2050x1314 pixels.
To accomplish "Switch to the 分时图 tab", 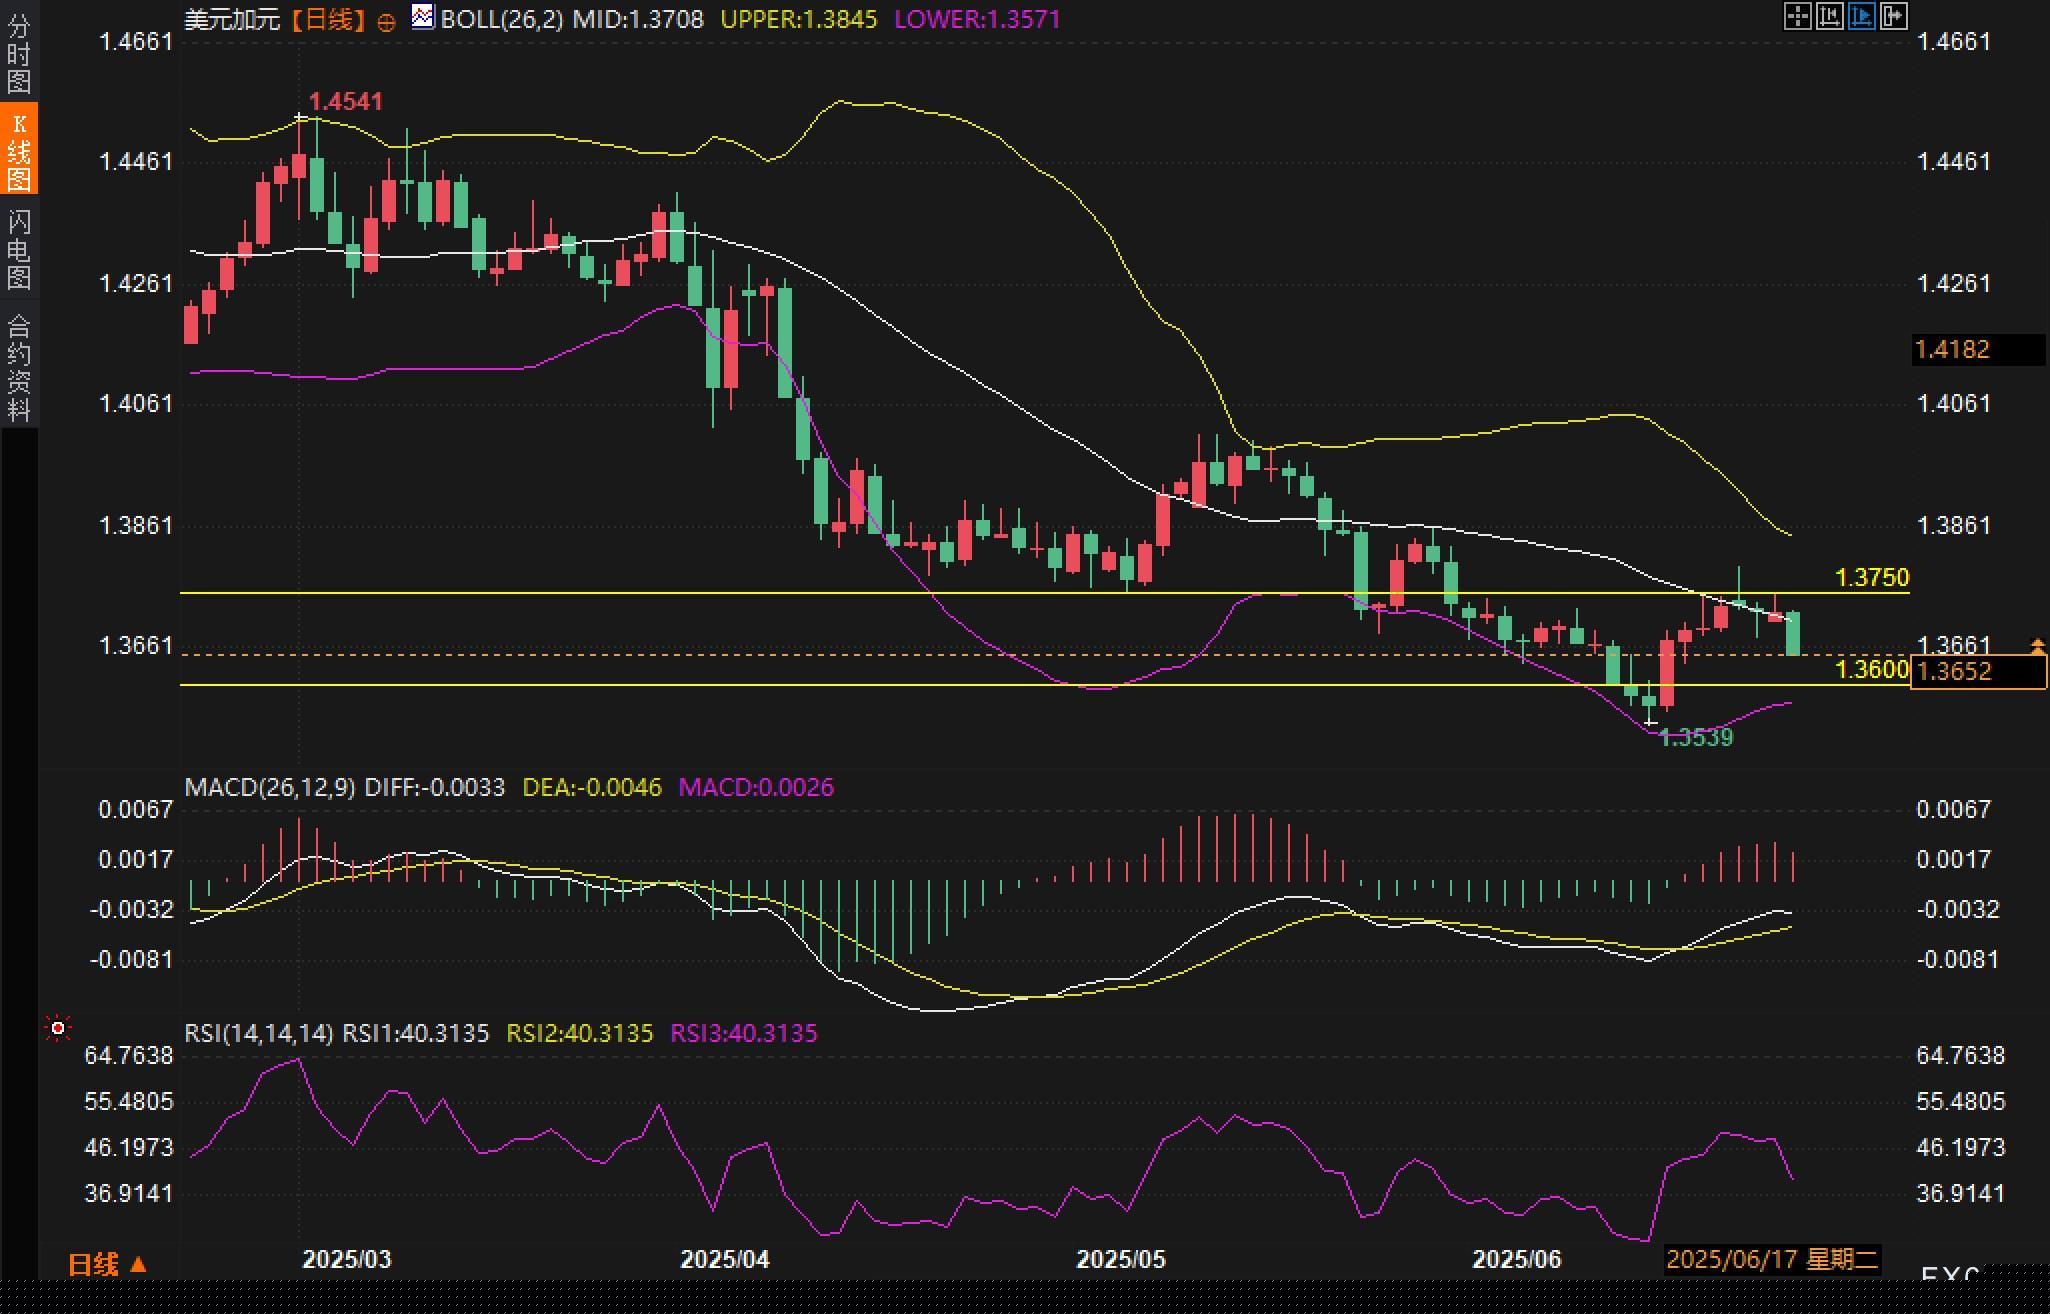I will tap(19, 54).
